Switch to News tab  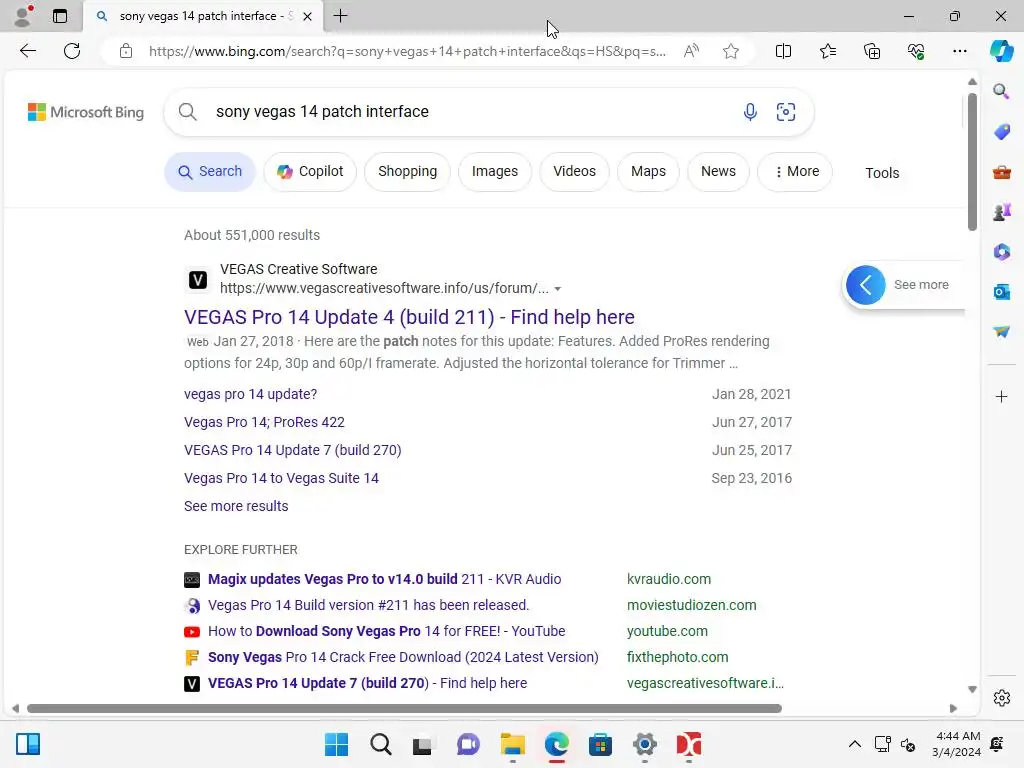(718, 172)
